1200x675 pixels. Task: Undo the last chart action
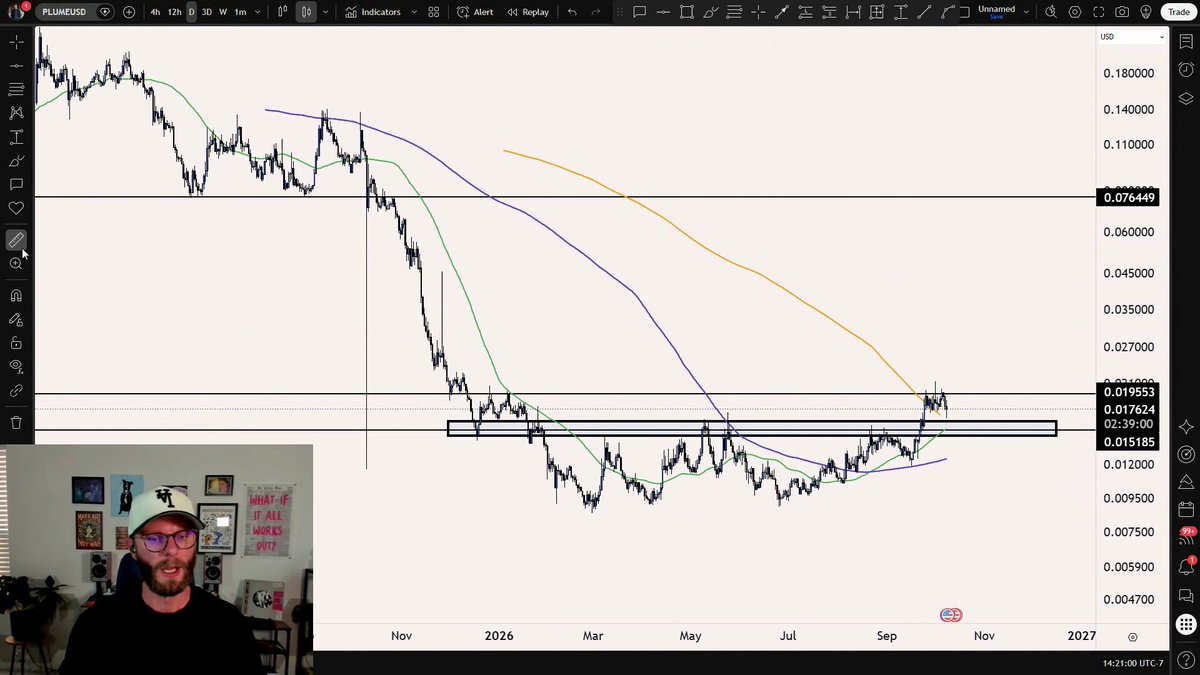572,12
